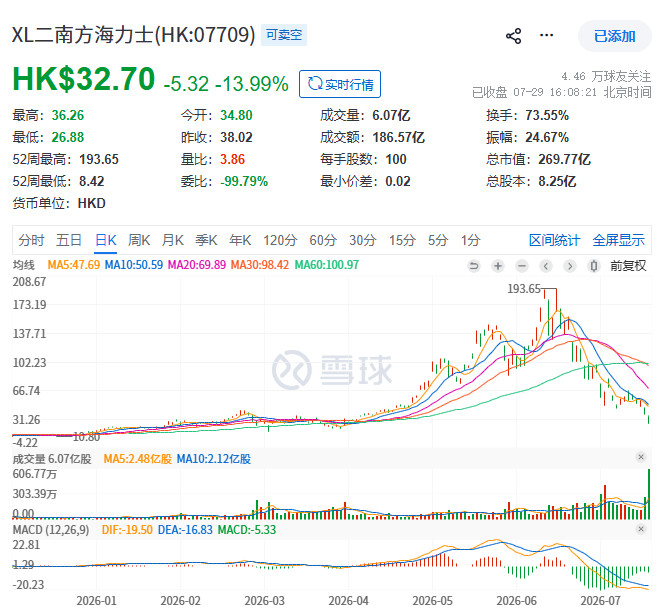Screen dimensions: 662x614
Task: Zoom in chart with plus icon
Action: (x=498, y=266)
